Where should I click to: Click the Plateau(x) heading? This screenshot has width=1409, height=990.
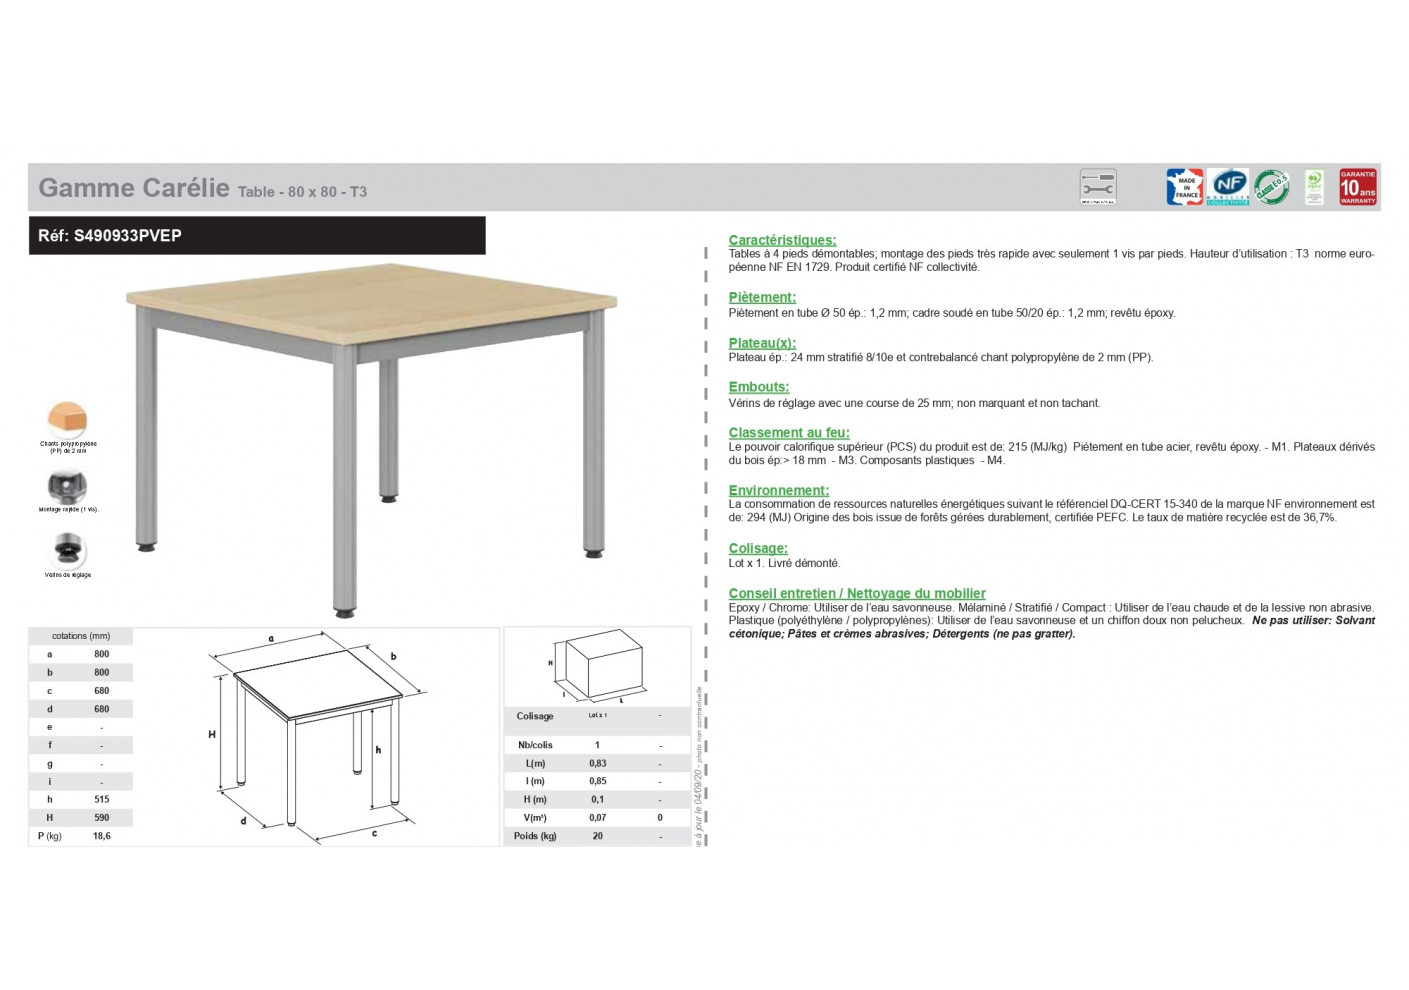point(762,343)
